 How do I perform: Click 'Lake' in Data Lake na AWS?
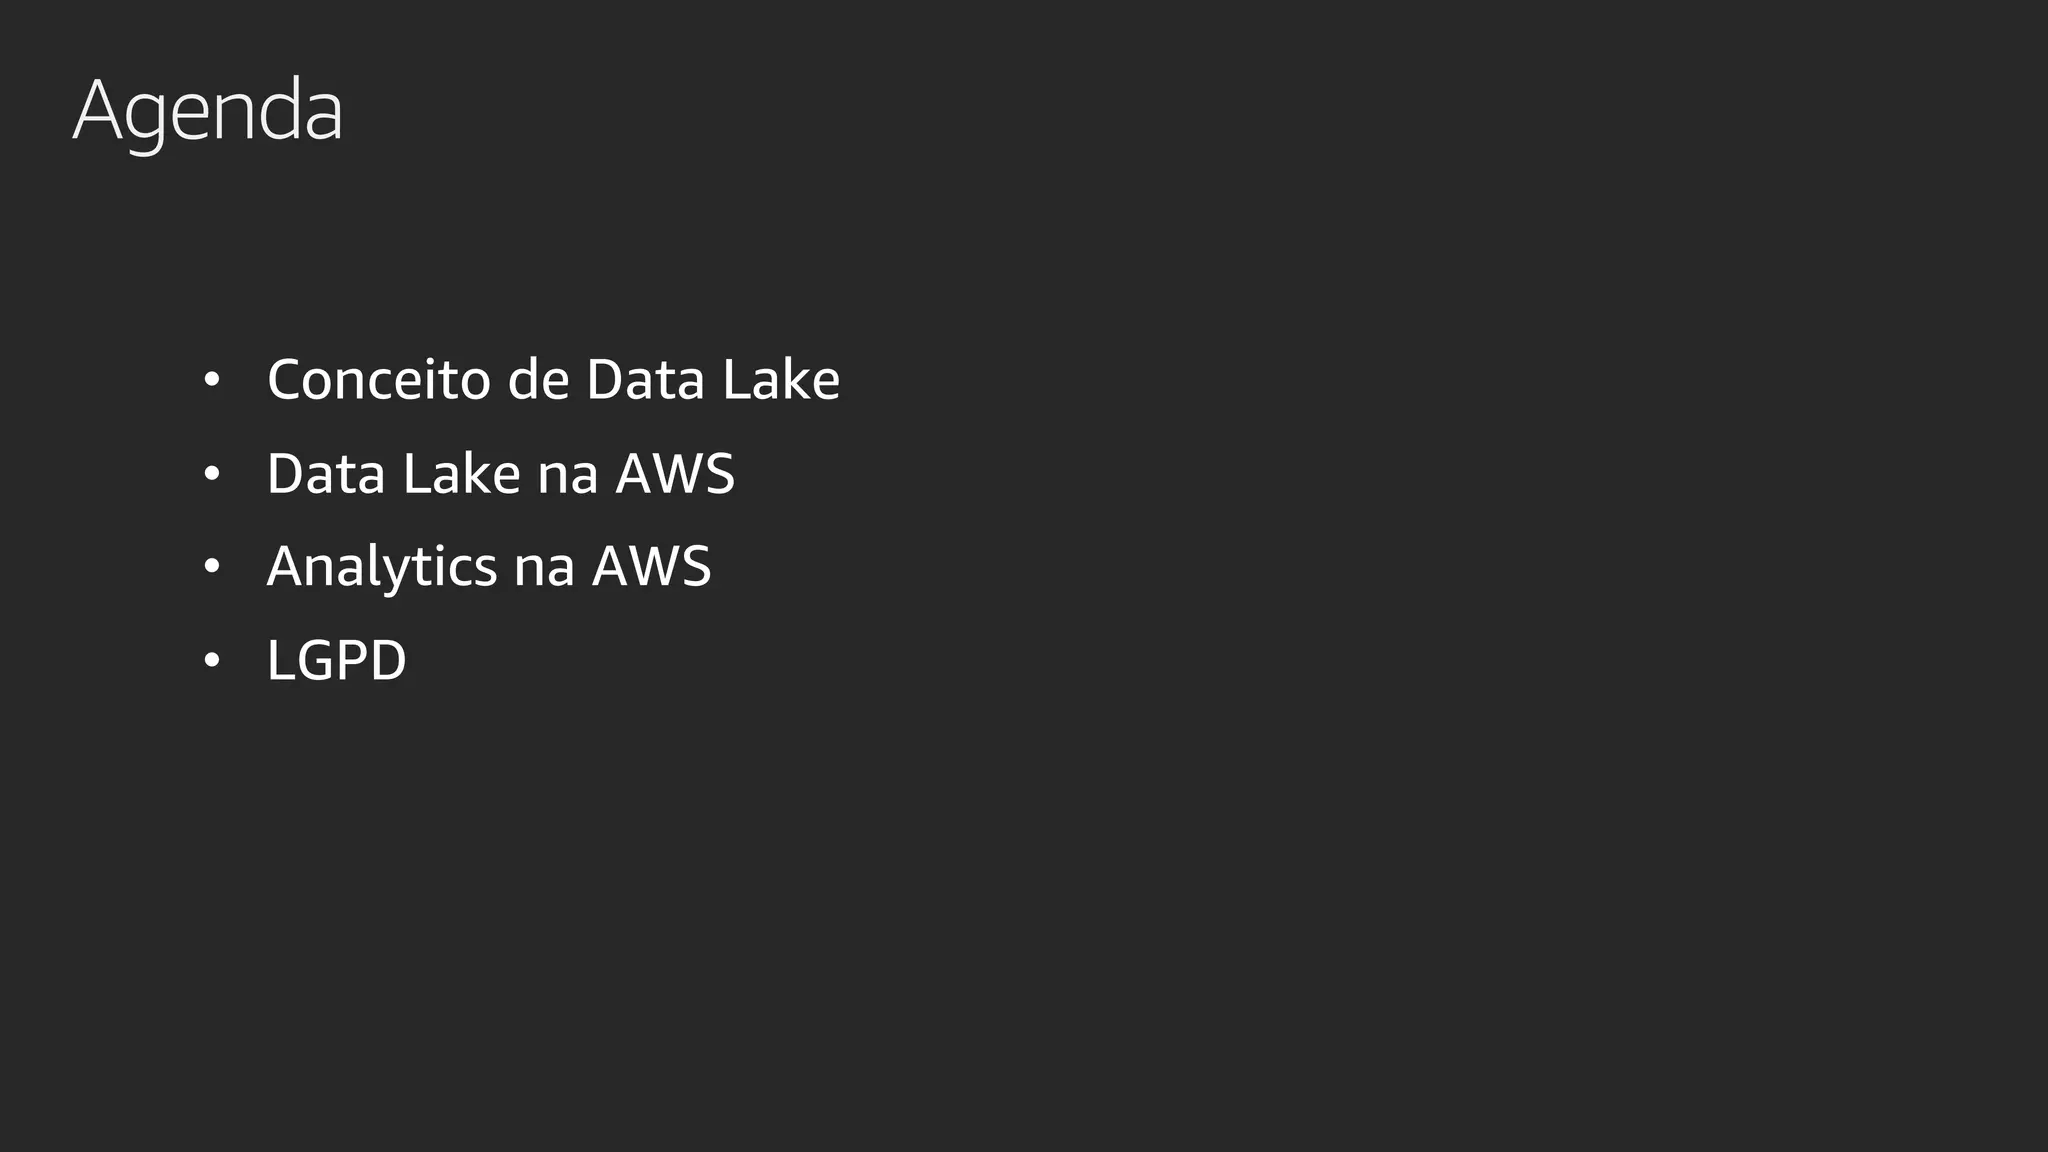pyautogui.click(x=461, y=474)
